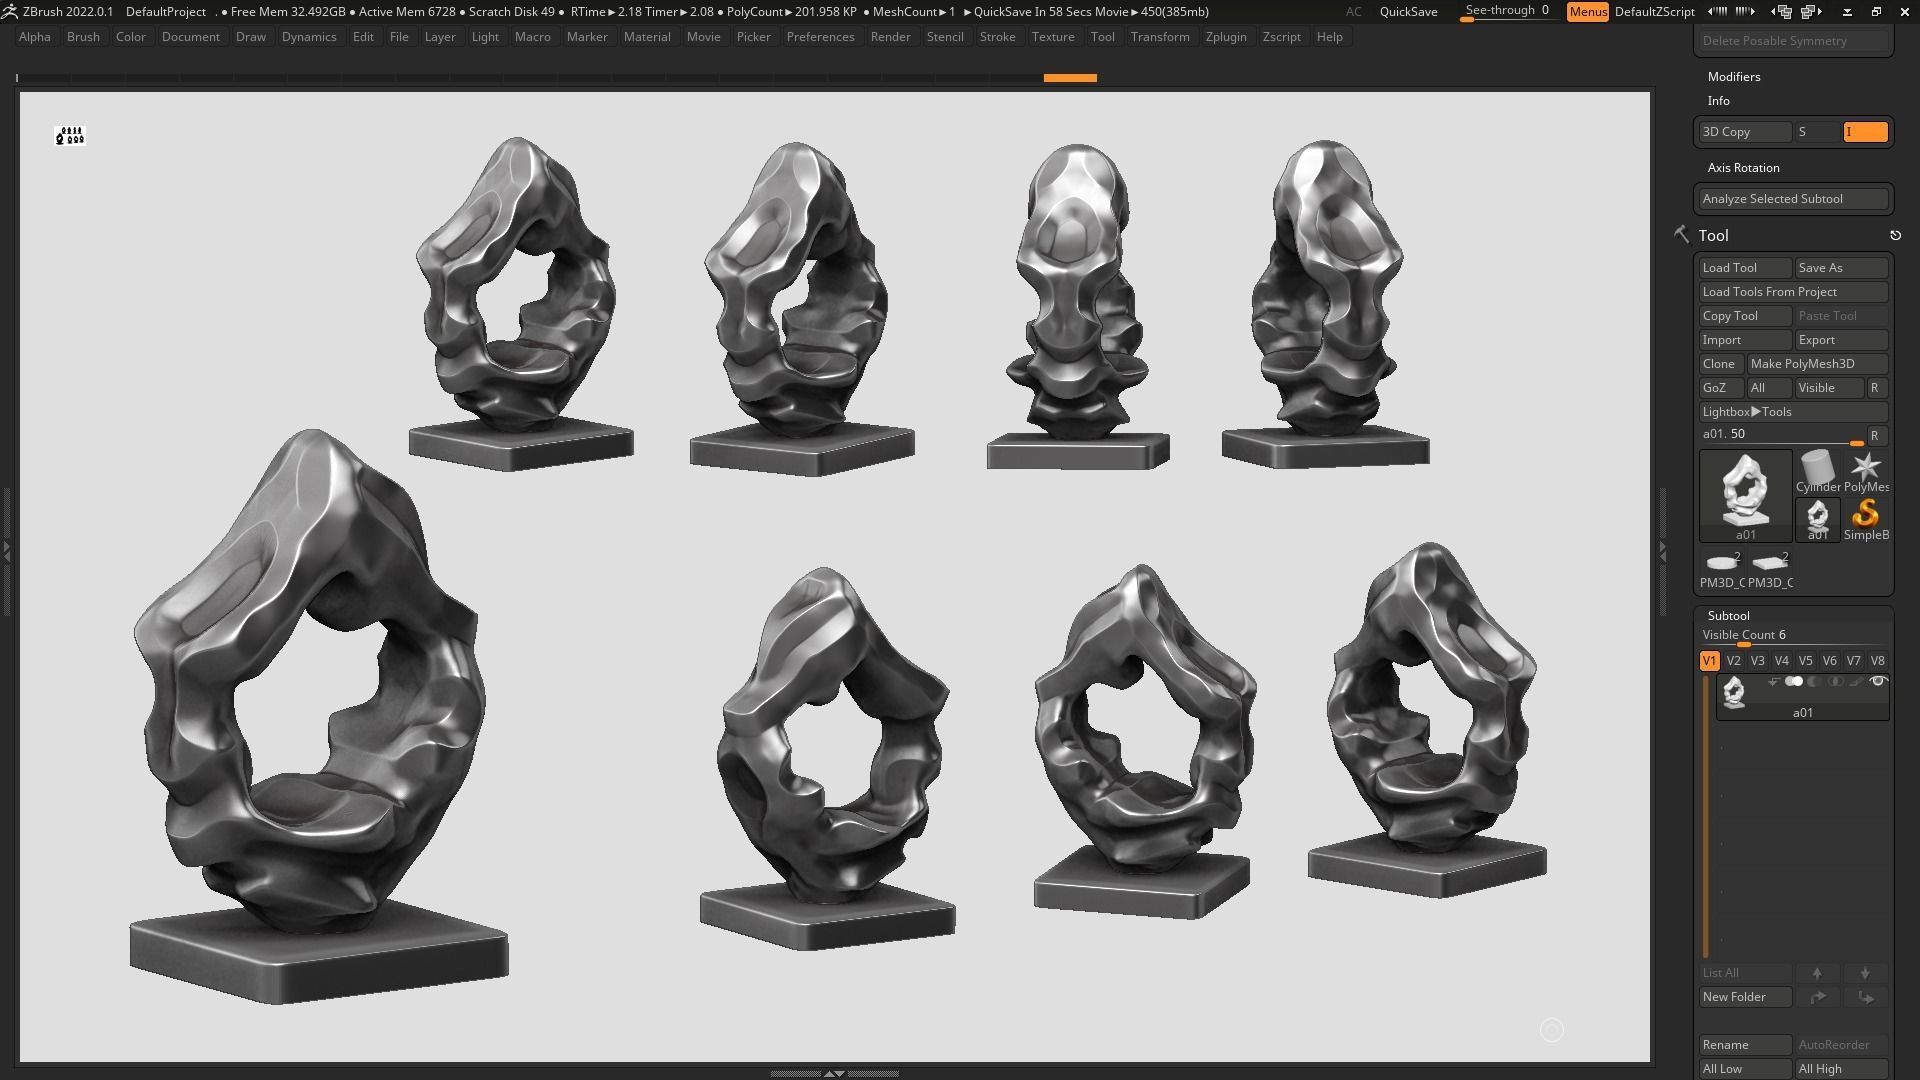Open the Material menu

[647, 37]
